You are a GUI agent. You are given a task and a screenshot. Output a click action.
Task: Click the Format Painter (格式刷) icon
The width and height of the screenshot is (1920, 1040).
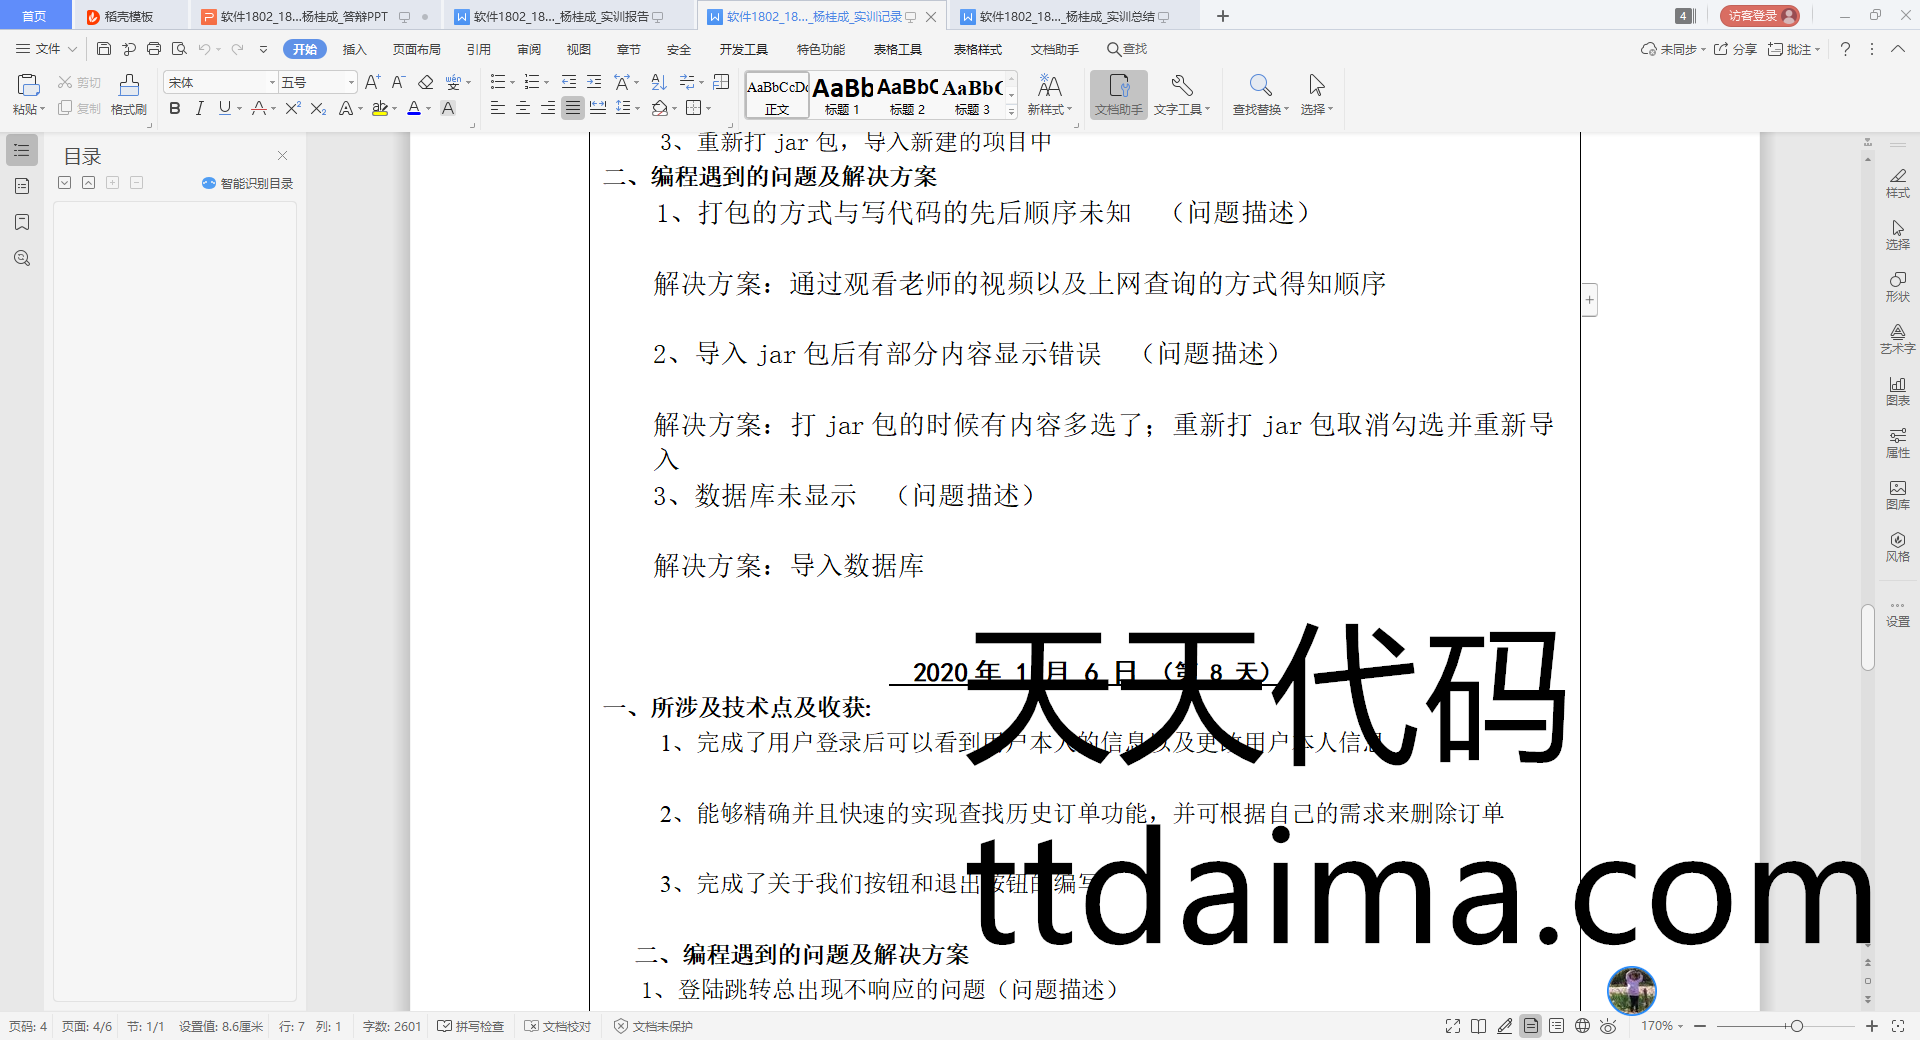pyautogui.click(x=128, y=87)
